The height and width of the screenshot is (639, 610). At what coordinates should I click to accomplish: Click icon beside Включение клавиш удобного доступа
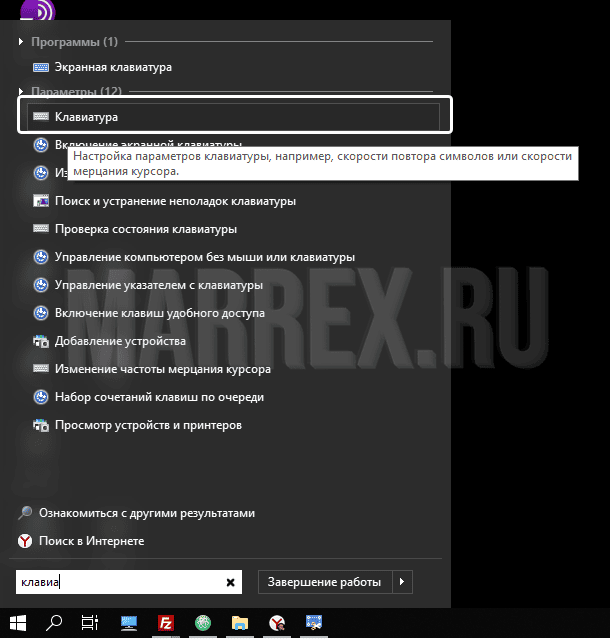coord(41,313)
